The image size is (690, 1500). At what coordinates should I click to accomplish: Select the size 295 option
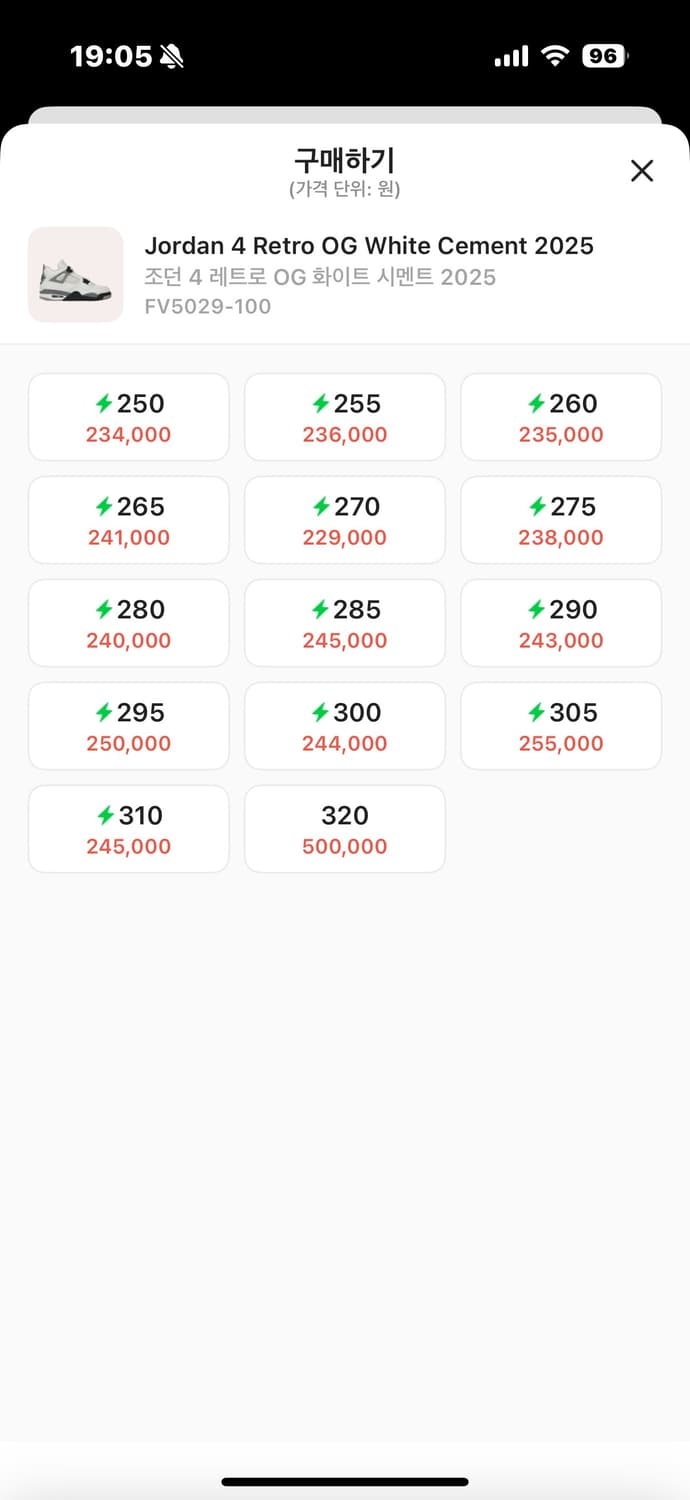pos(129,726)
